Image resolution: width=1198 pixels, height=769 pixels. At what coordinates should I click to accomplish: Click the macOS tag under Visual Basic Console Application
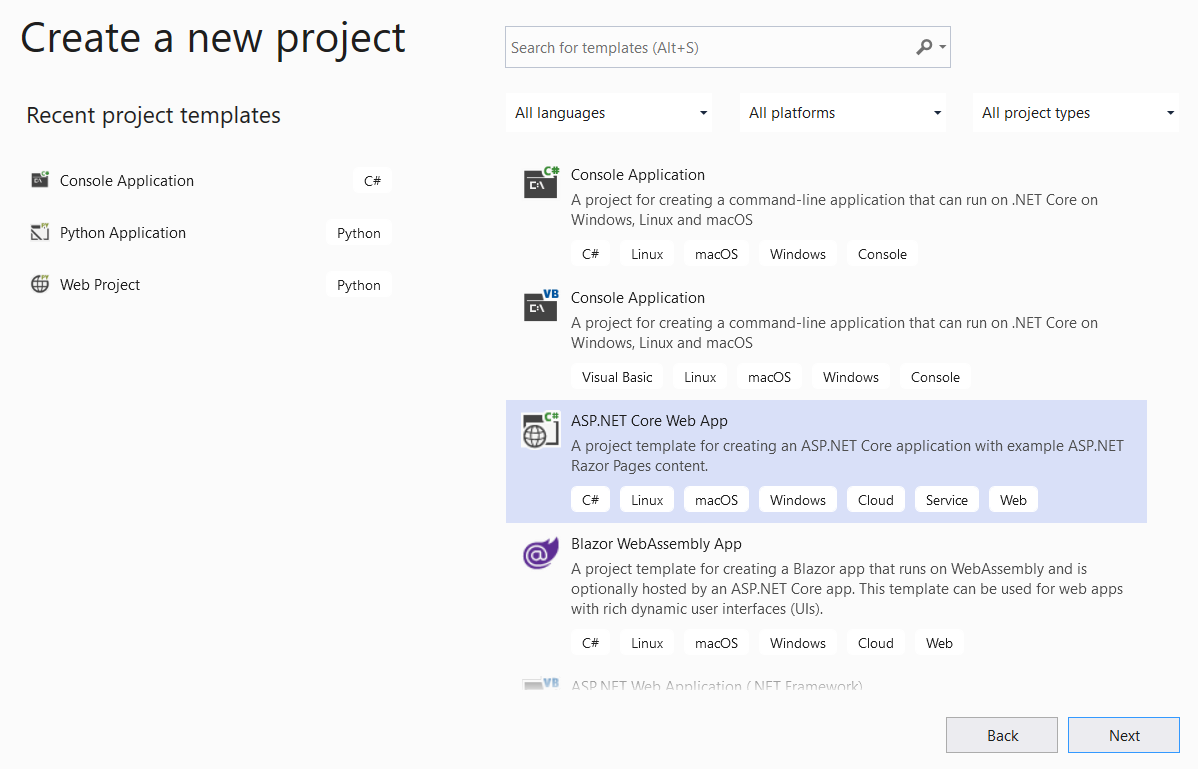[769, 377]
